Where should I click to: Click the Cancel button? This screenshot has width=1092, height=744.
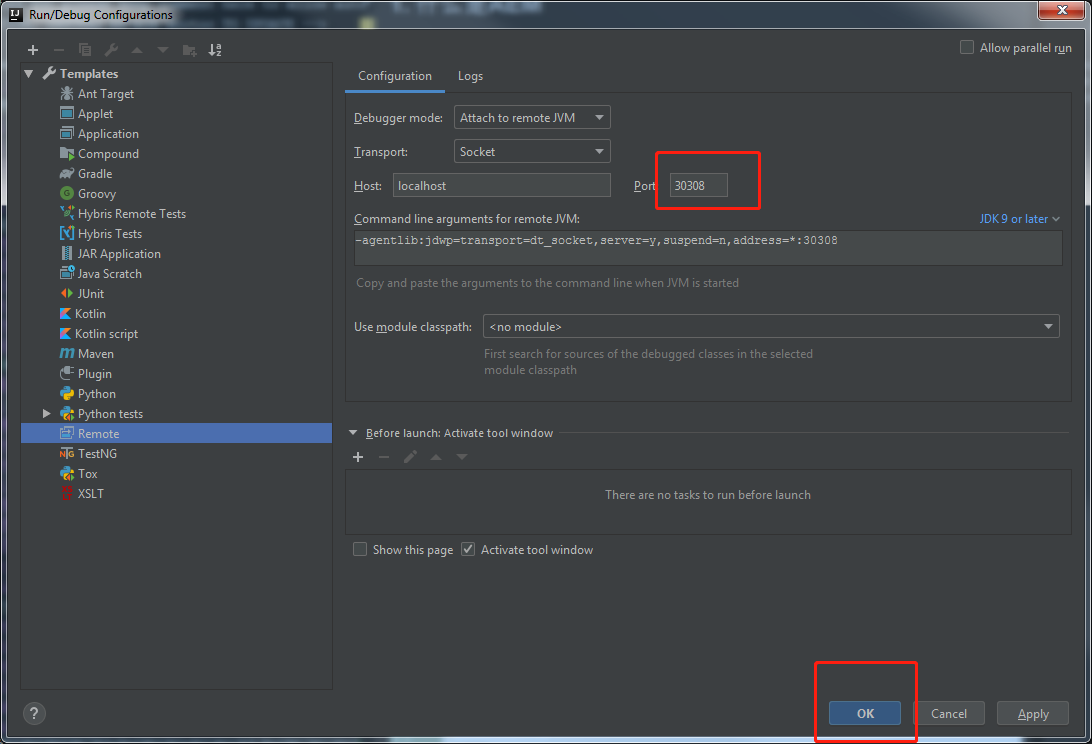pyautogui.click(x=949, y=713)
